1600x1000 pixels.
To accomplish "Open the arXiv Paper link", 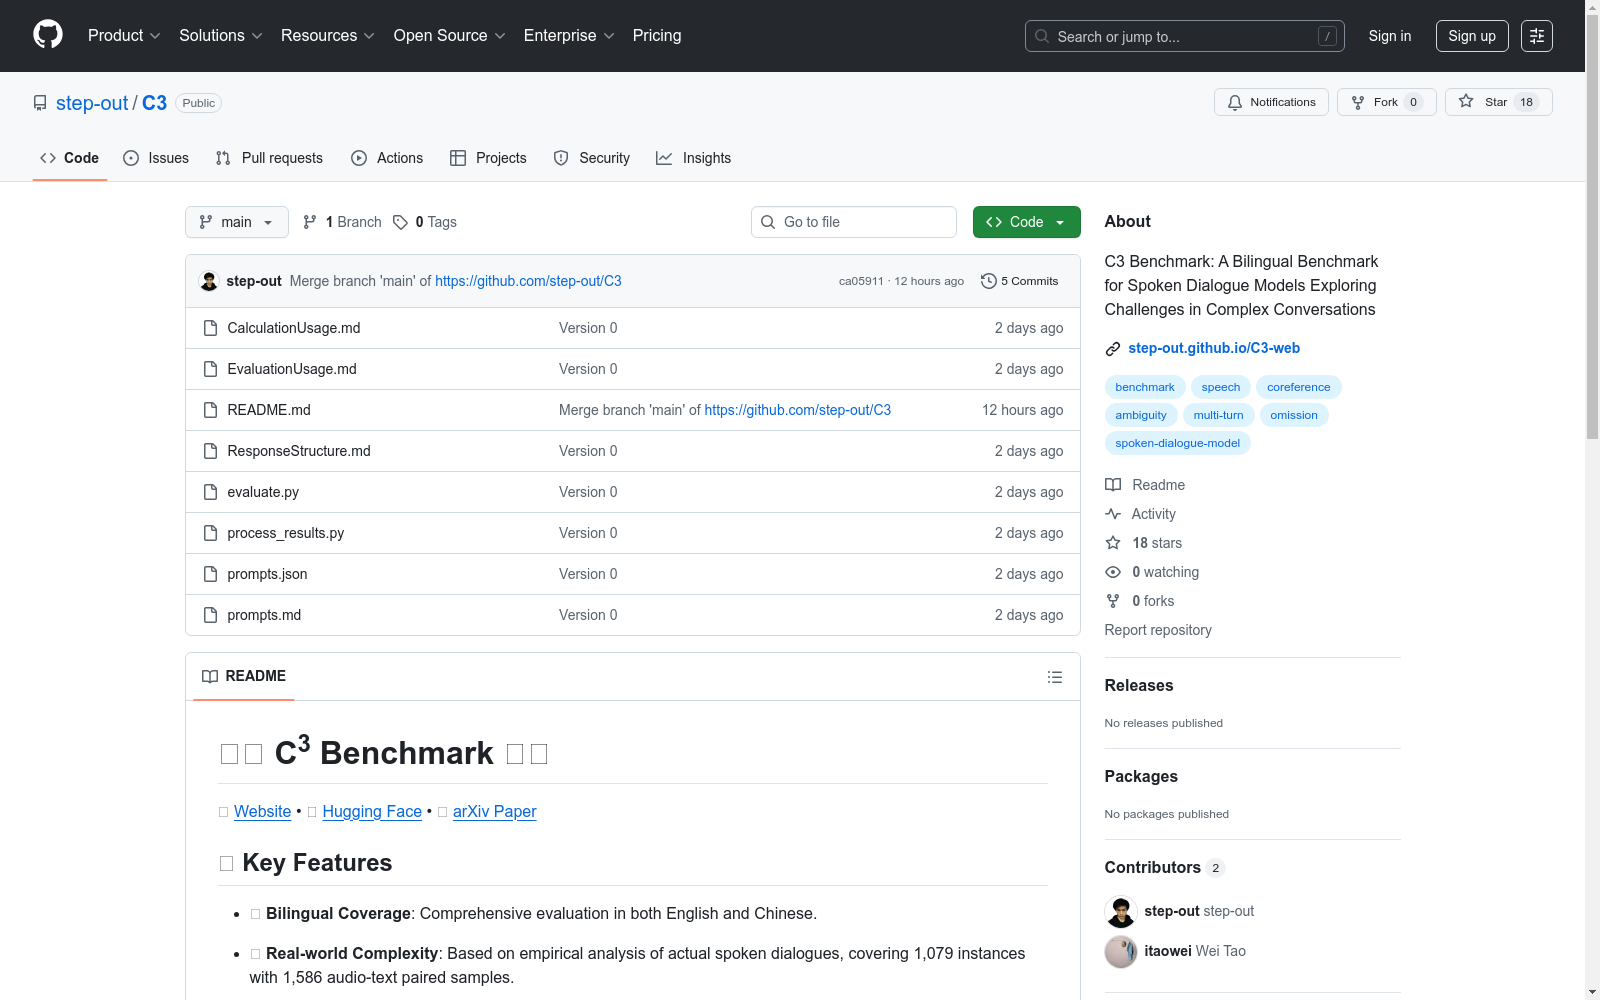I will click(x=495, y=812).
